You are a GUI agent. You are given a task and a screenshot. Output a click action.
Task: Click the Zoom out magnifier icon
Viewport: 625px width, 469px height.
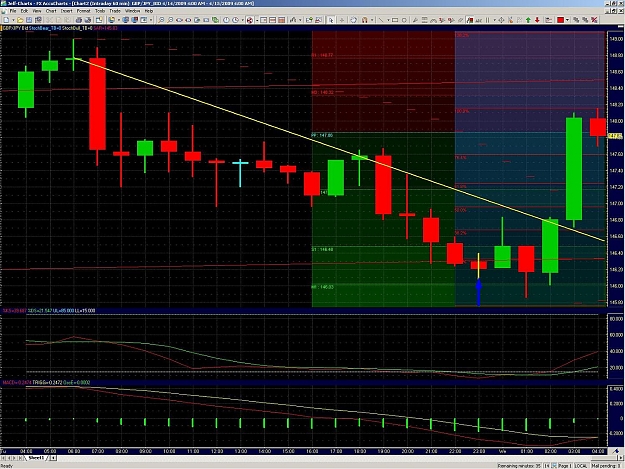[x=170, y=20]
